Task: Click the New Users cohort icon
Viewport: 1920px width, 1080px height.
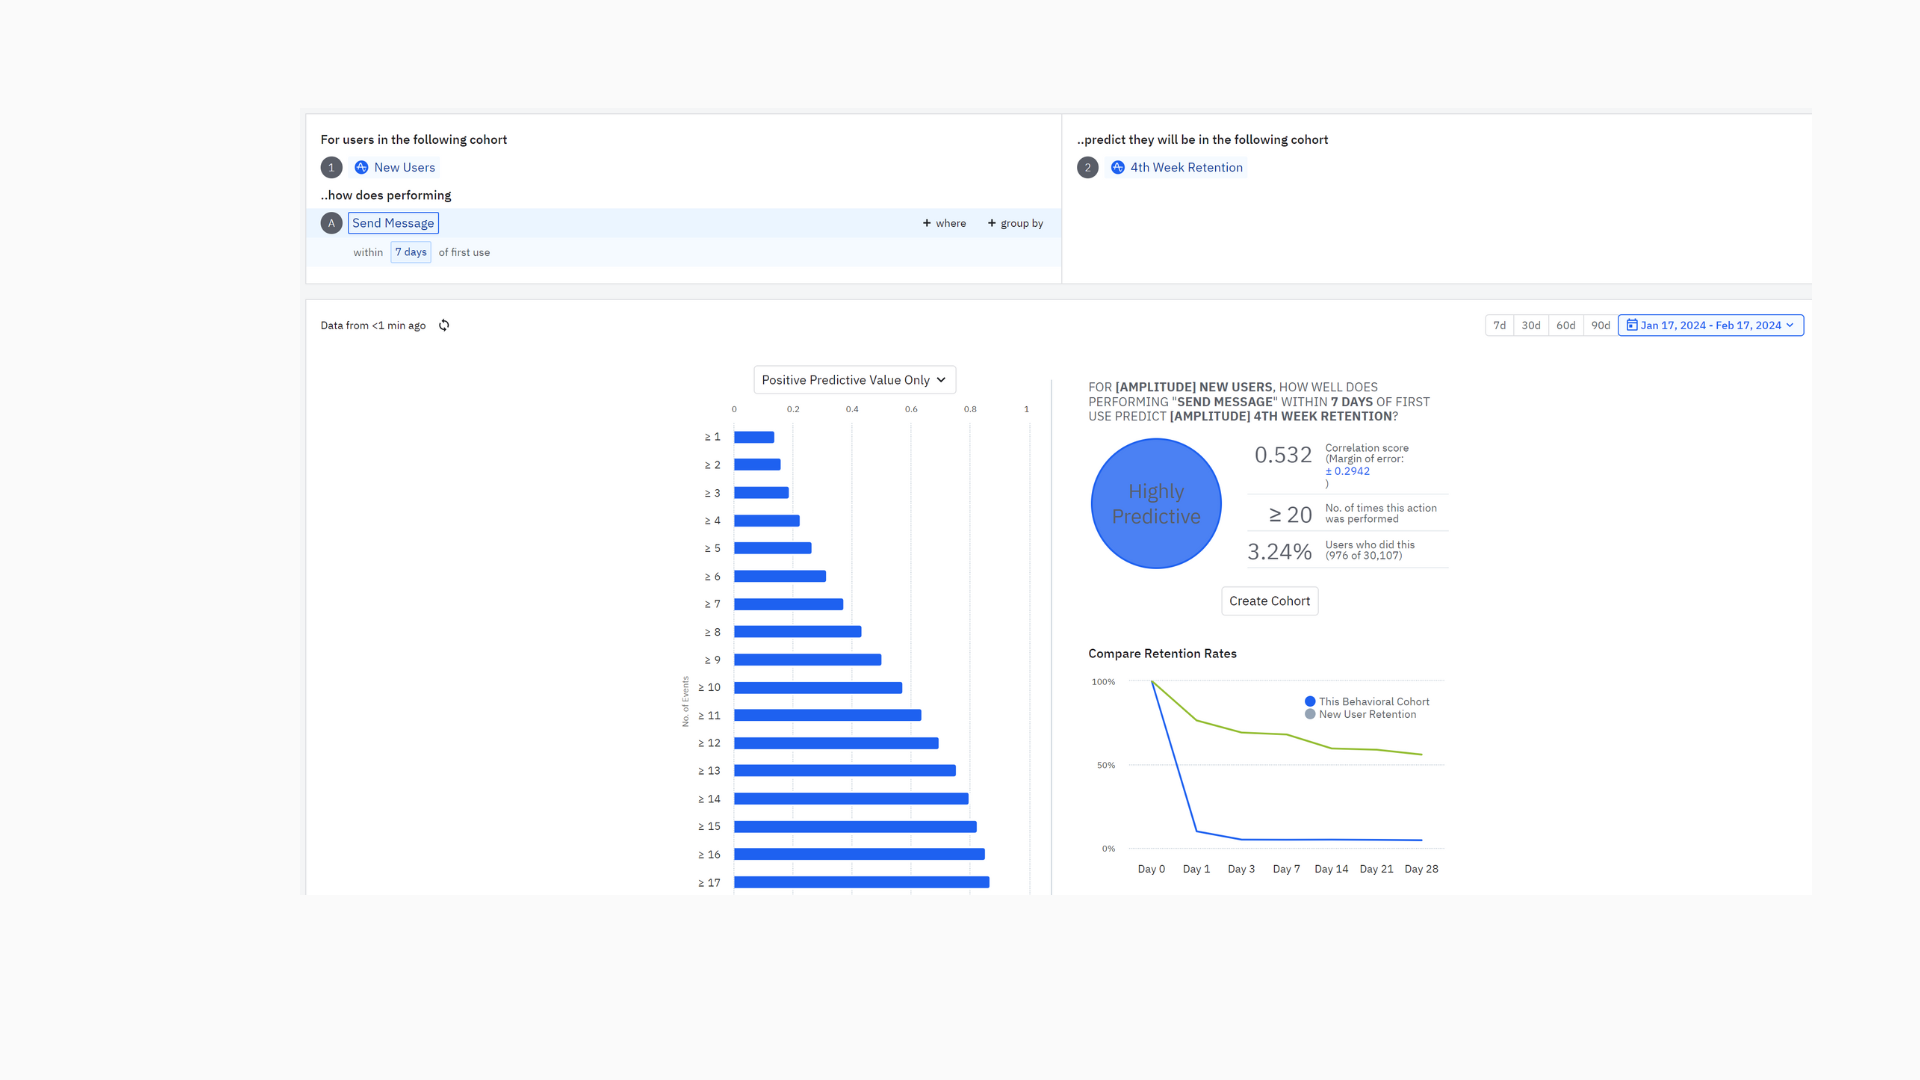Action: tap(362, 168)
